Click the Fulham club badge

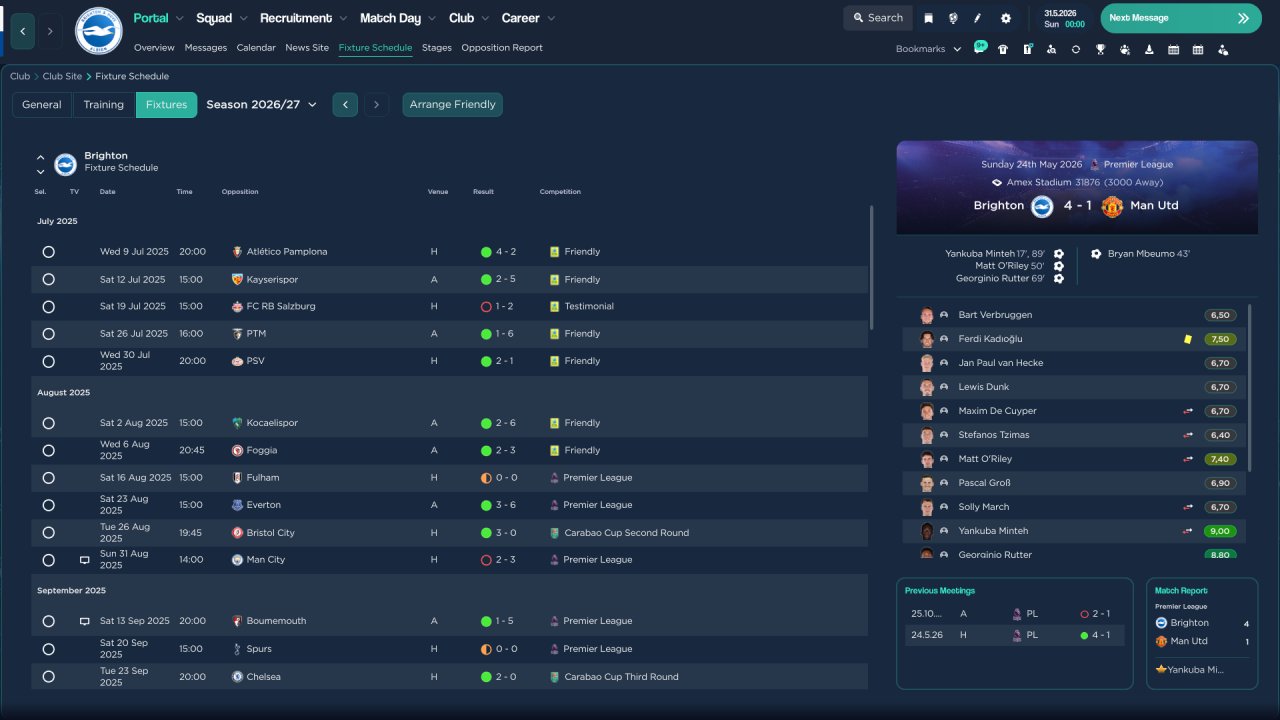click(x=237, y=478)
